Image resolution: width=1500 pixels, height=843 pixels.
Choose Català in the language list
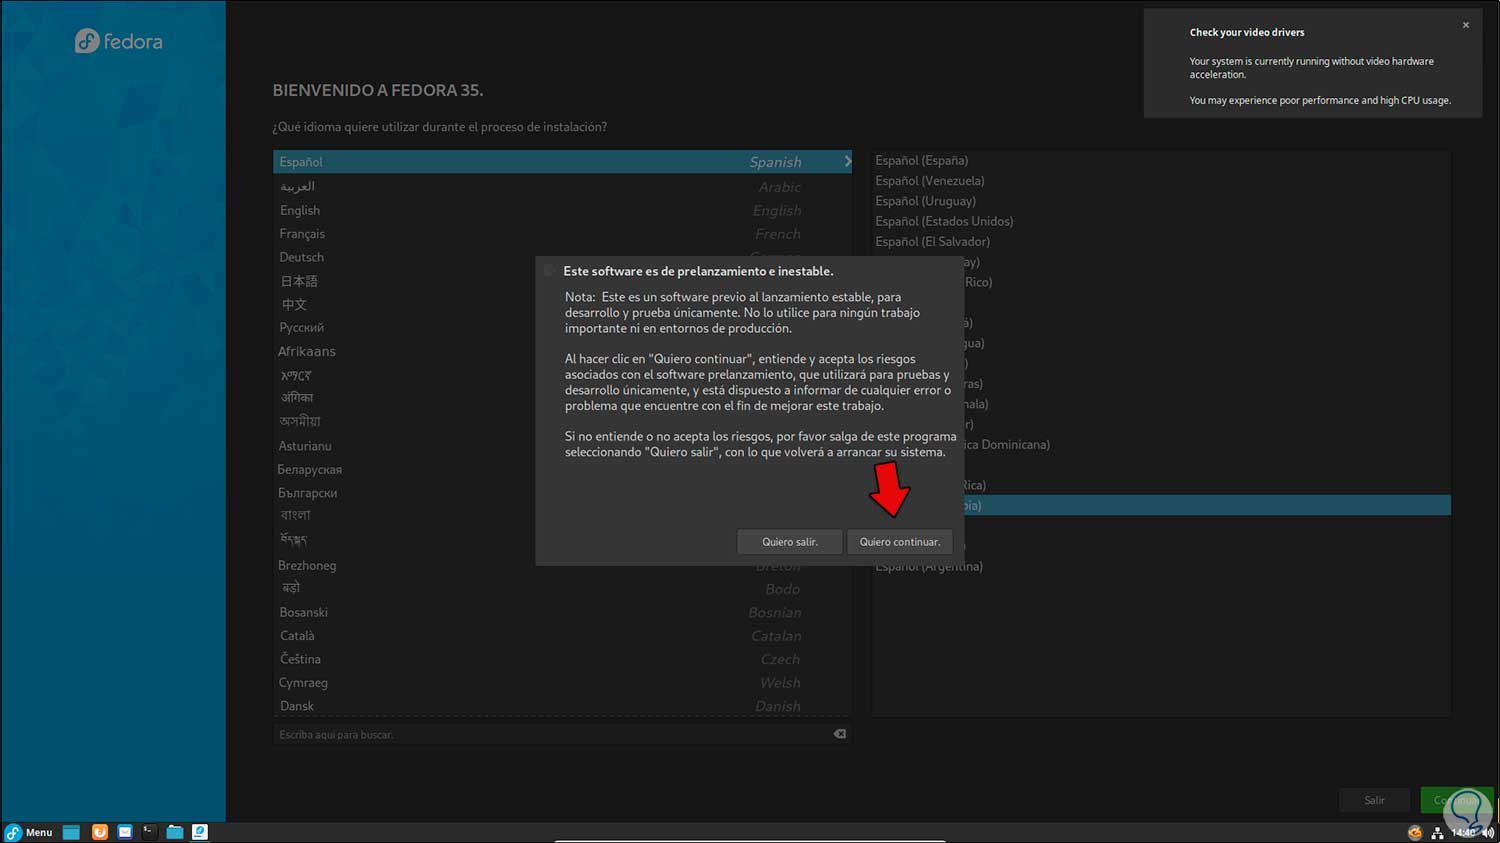562,636
